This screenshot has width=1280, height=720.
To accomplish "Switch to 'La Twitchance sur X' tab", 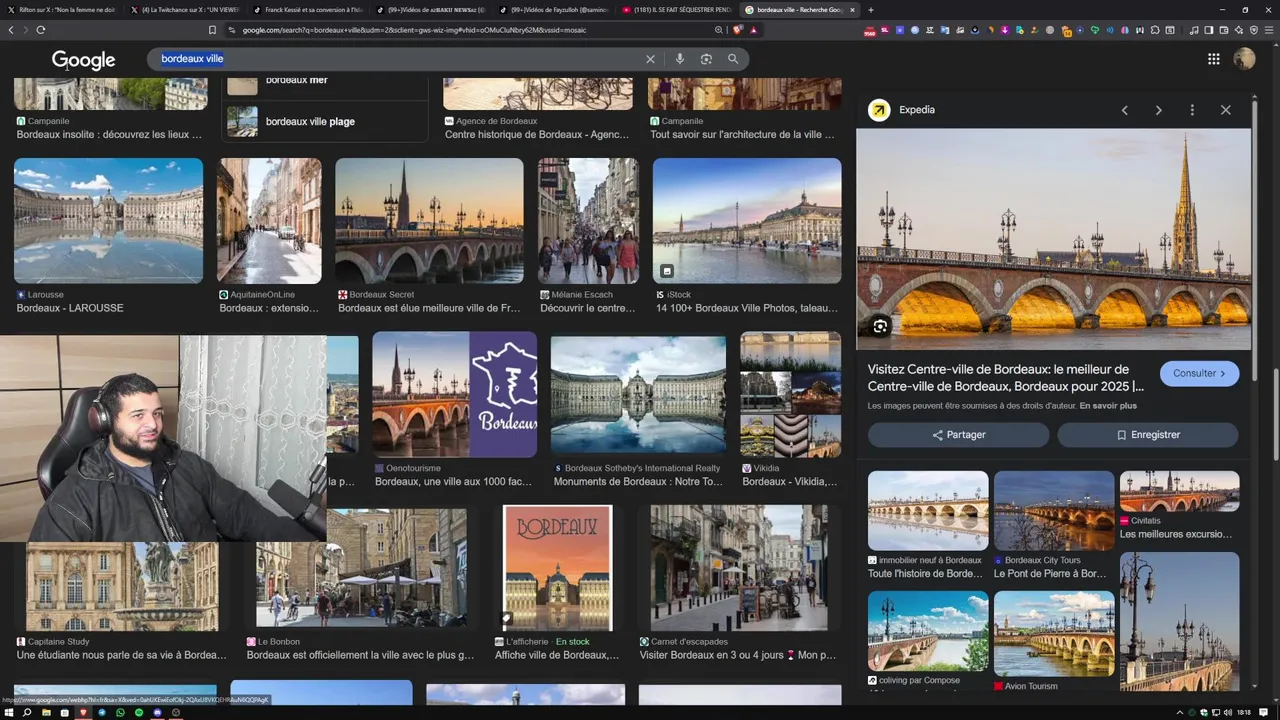I will pyautogui.click(x=185, y=10).
